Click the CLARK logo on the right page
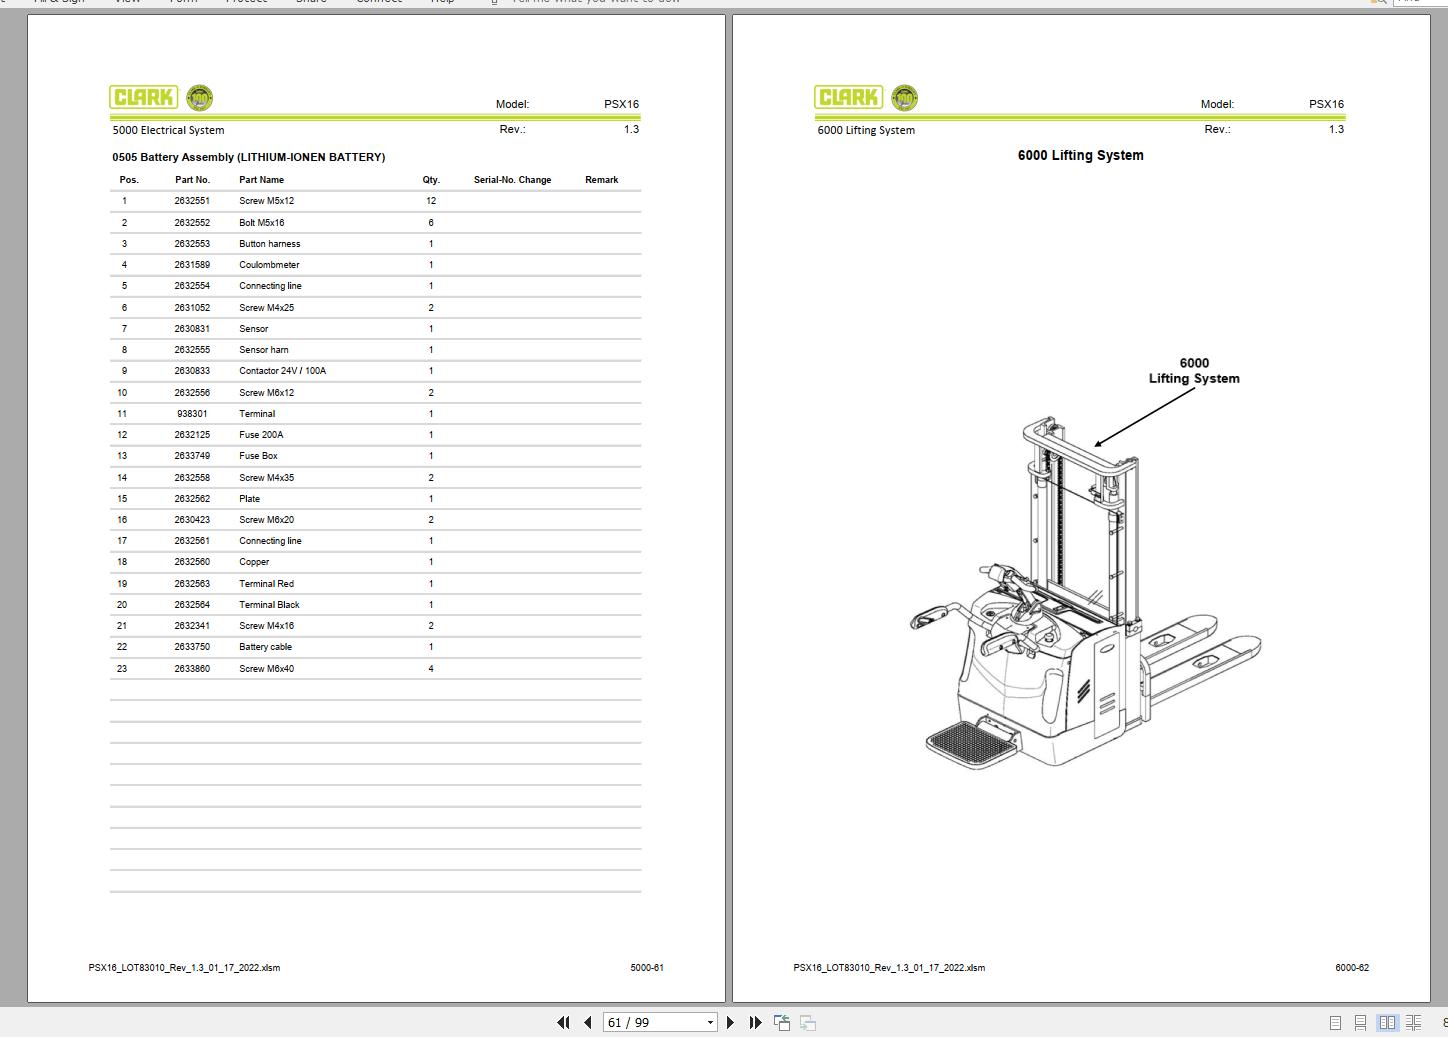 849,97
